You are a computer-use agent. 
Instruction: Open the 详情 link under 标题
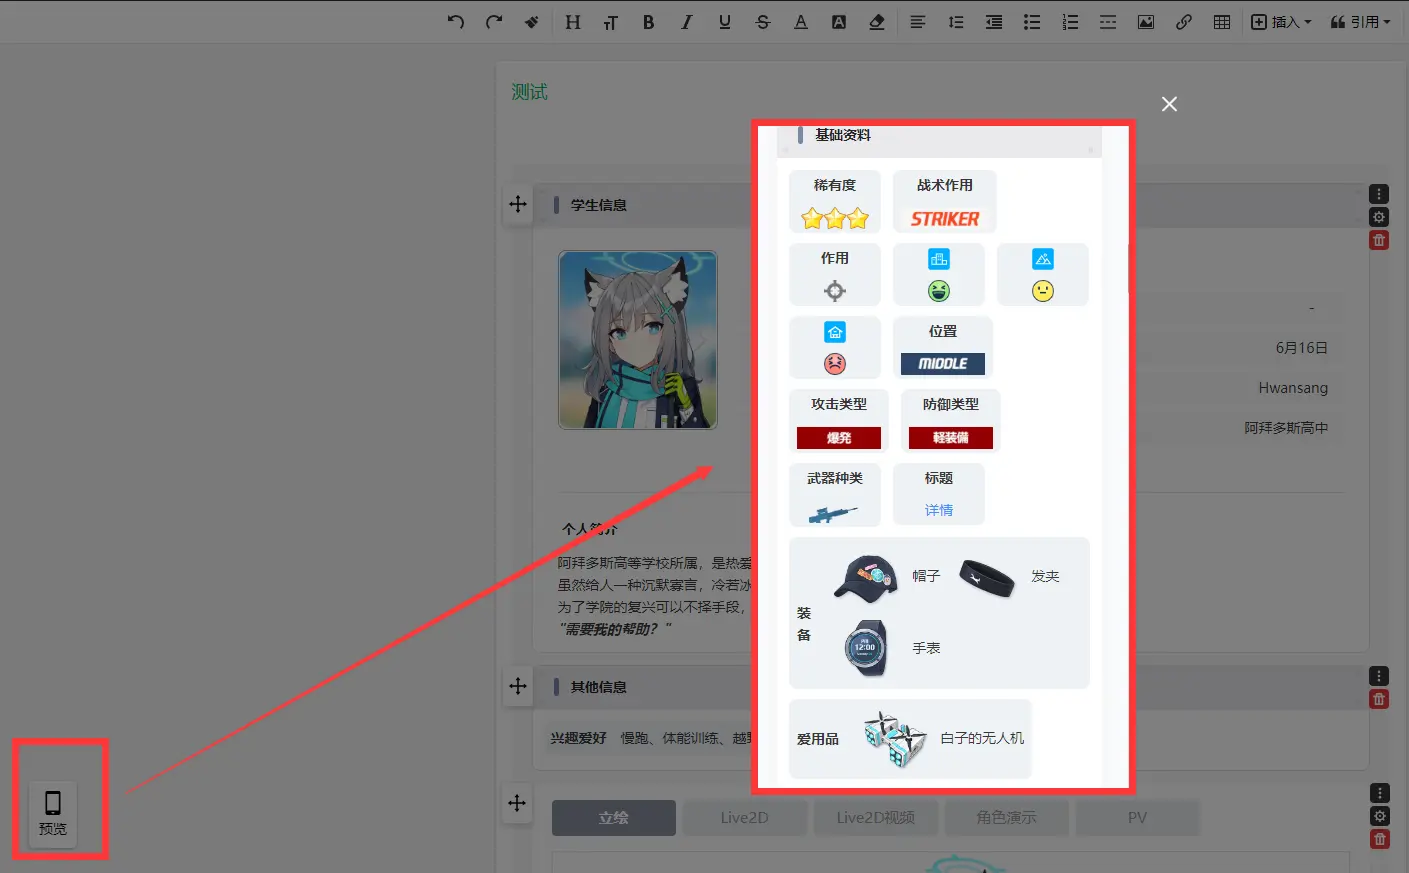pos(938,510)
